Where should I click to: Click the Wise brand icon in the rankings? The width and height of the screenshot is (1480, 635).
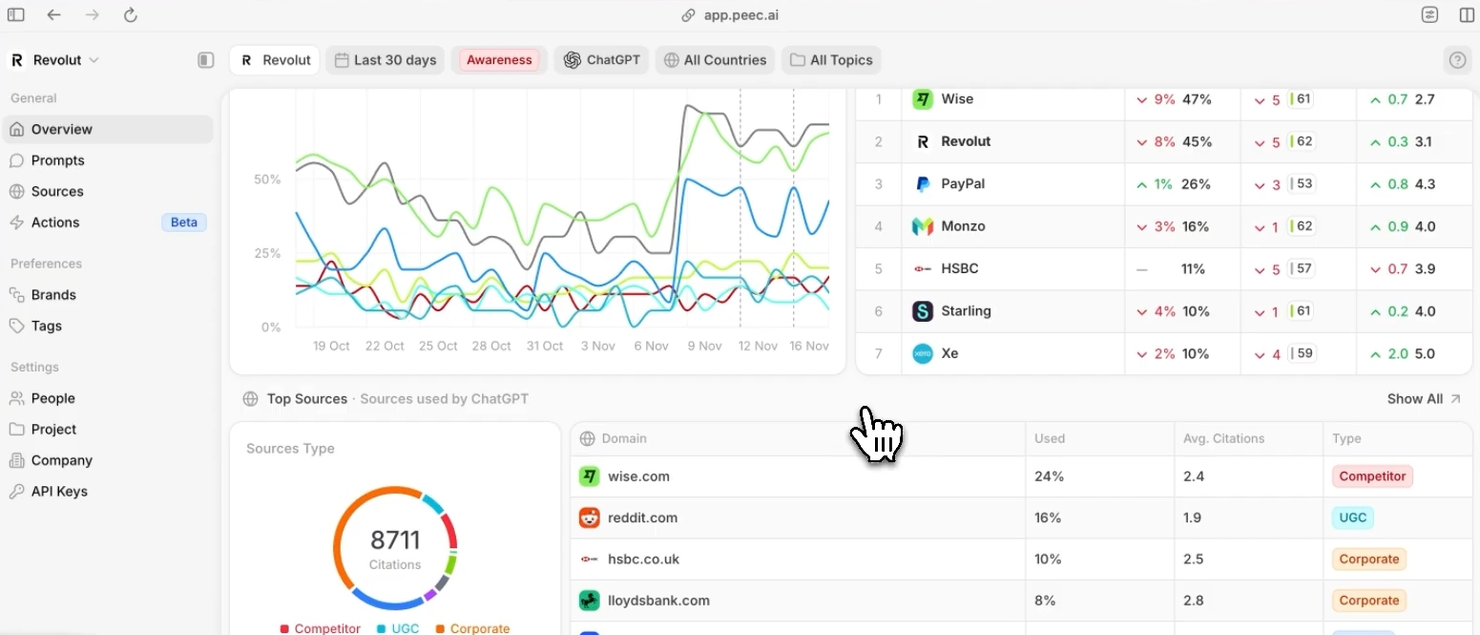[x=921, y=99]
